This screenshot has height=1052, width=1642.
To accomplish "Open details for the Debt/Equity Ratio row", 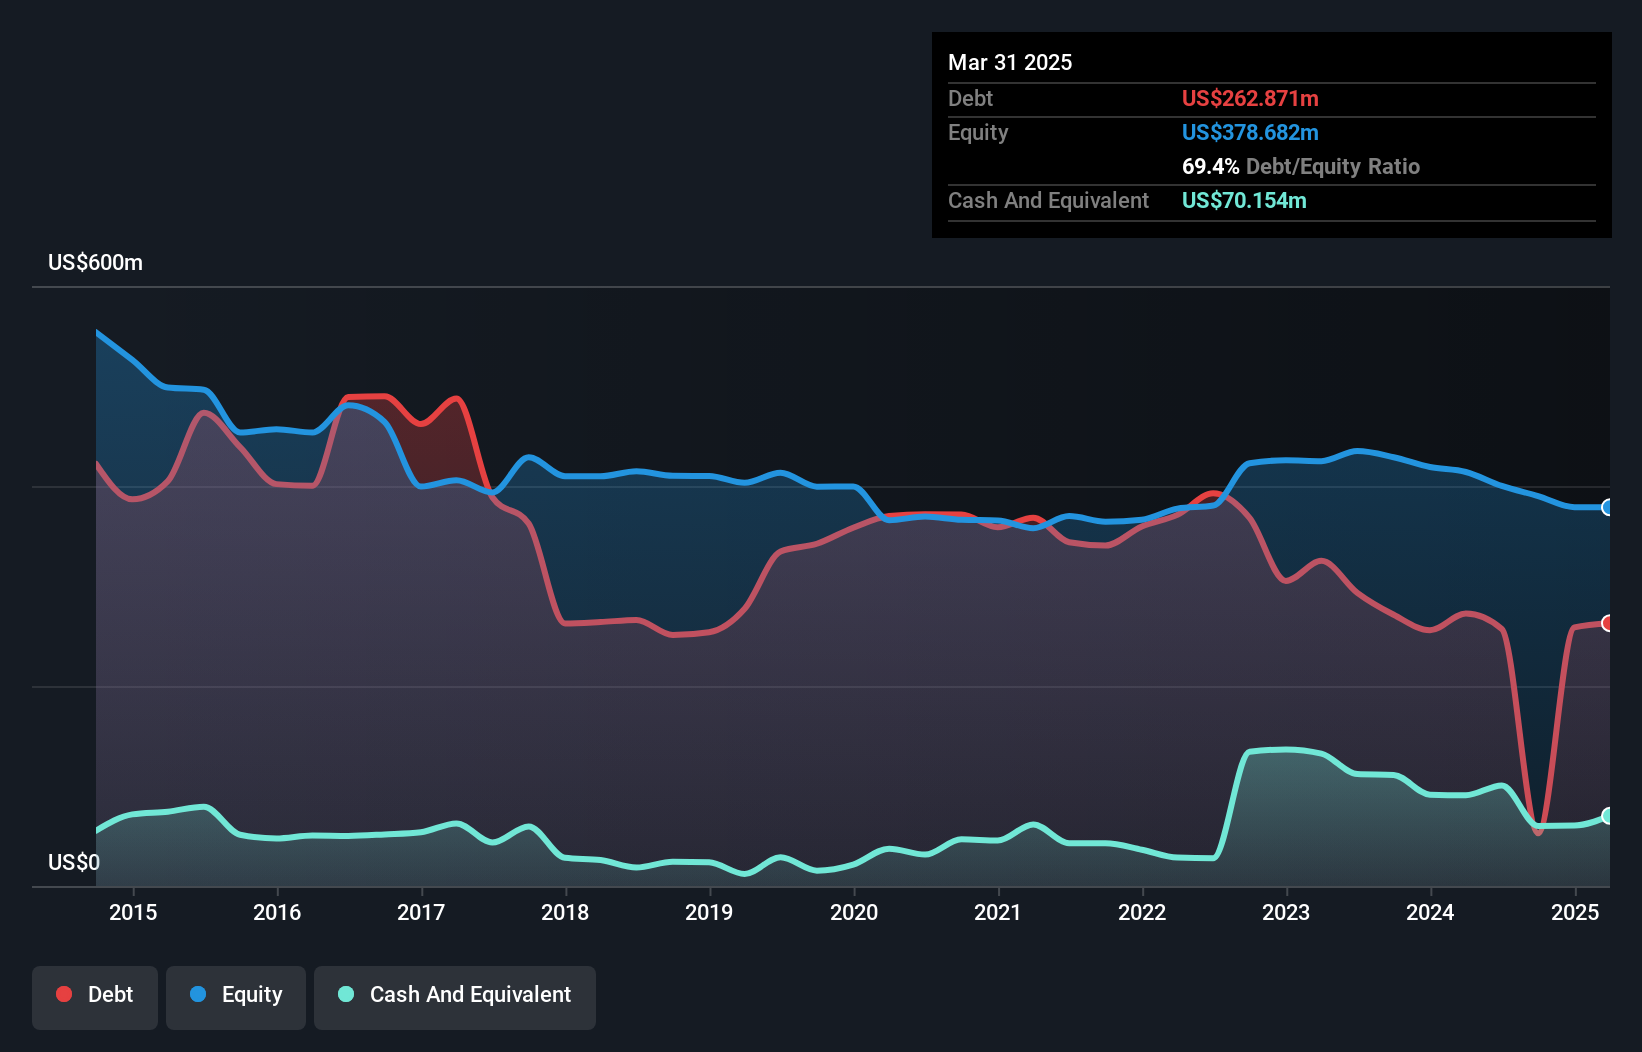I will (x=1300, y=166).
